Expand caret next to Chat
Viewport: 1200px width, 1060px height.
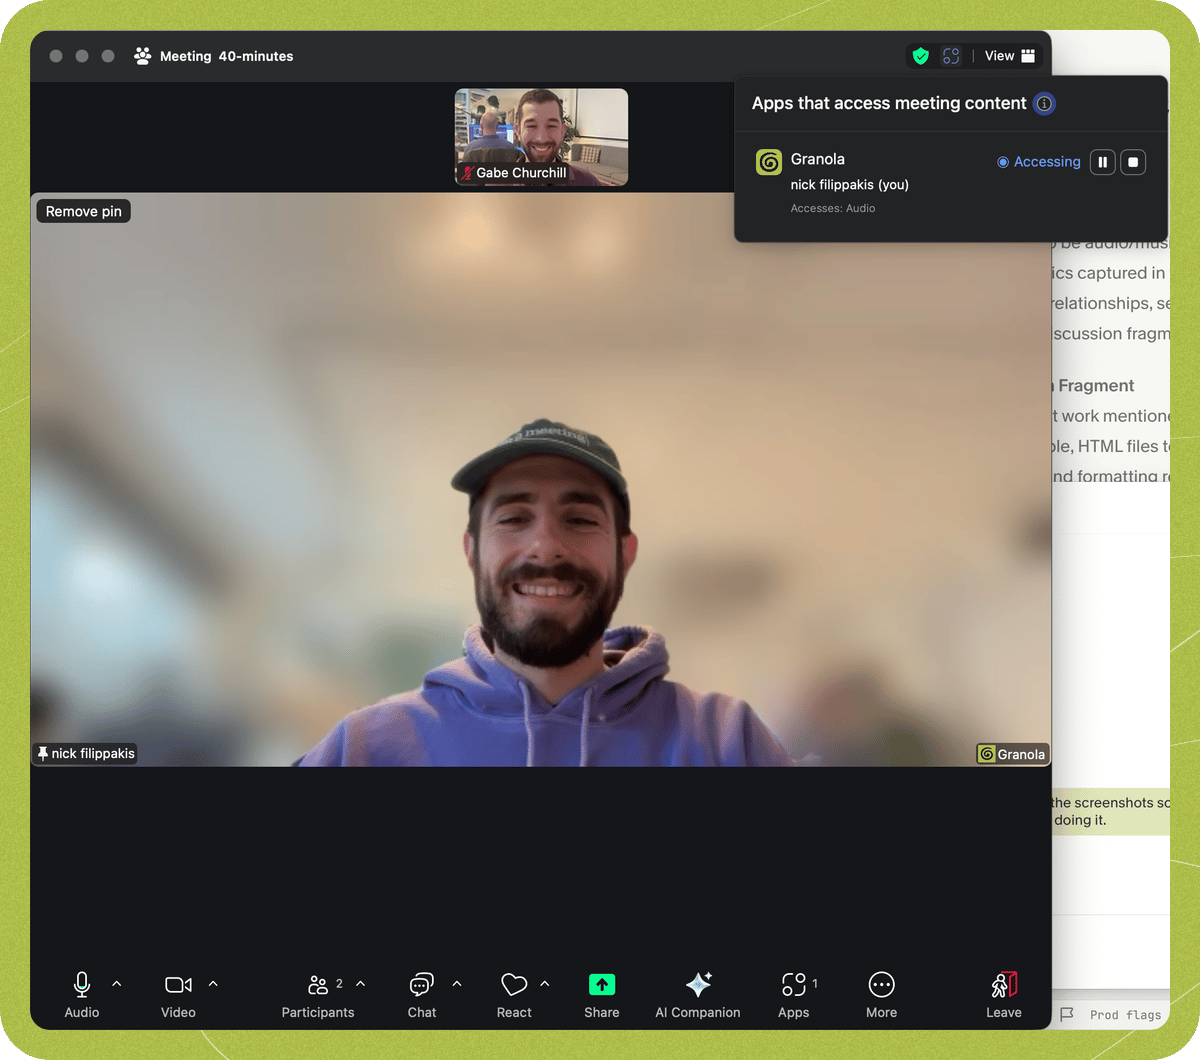[x=457, y=984]
